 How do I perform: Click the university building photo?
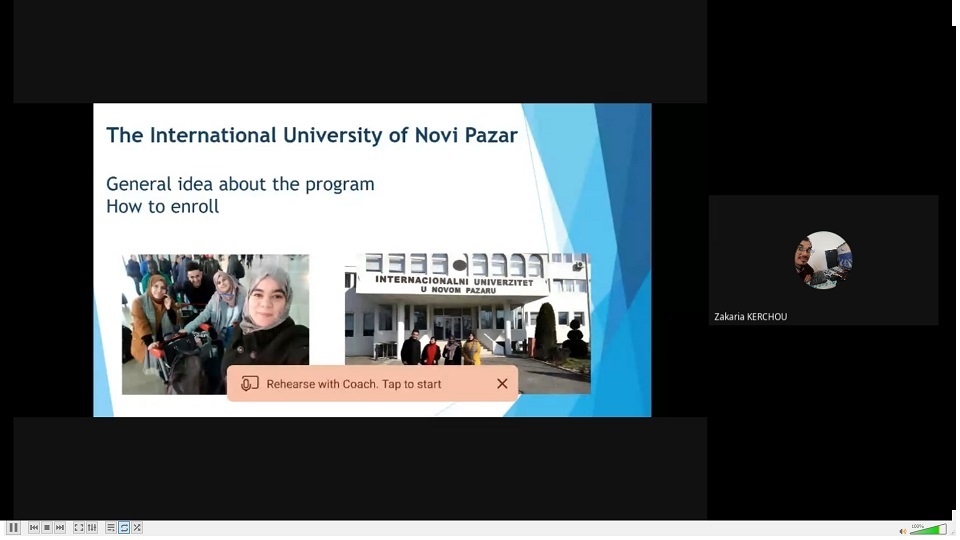point(468,323)
